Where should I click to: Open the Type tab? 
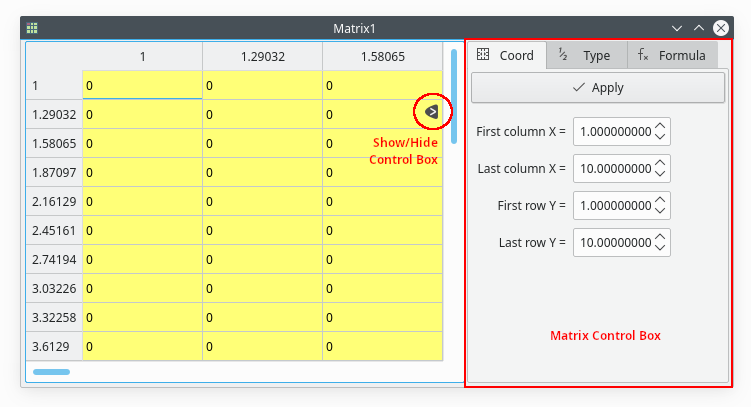tap(585, 56)
